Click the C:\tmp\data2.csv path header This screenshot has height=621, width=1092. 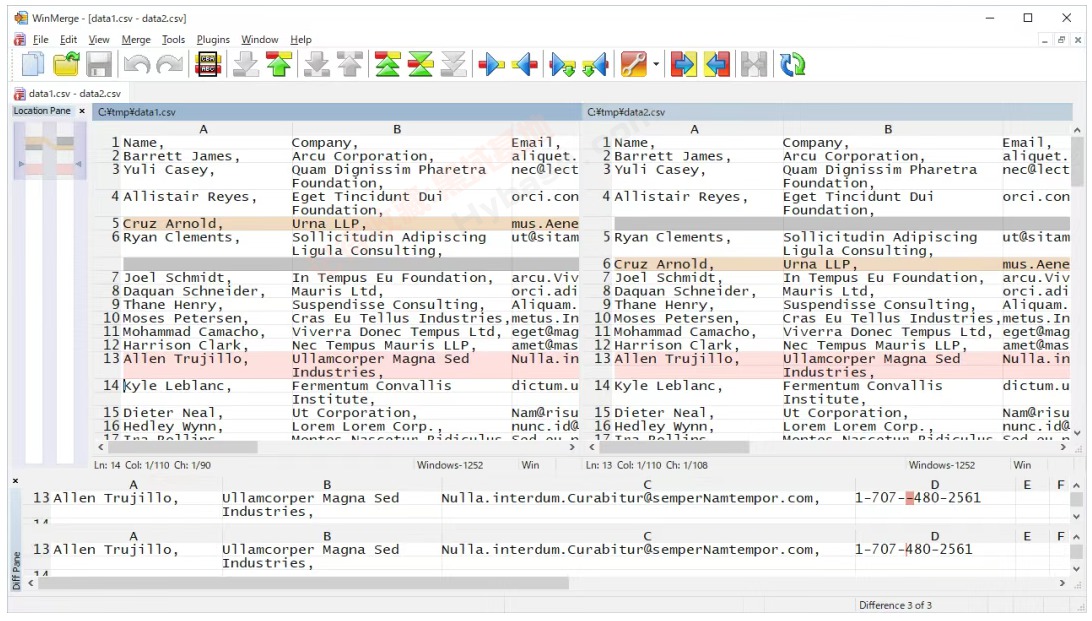pos(827,111)
